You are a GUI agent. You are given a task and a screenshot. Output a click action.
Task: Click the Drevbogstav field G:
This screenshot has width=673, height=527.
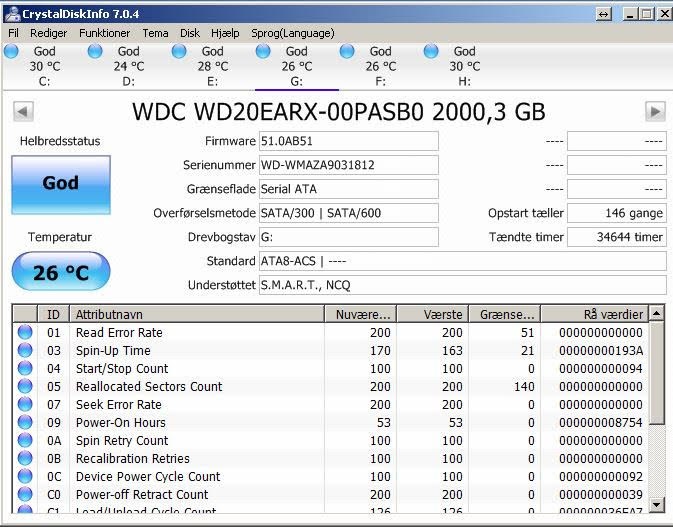(349, 237)
